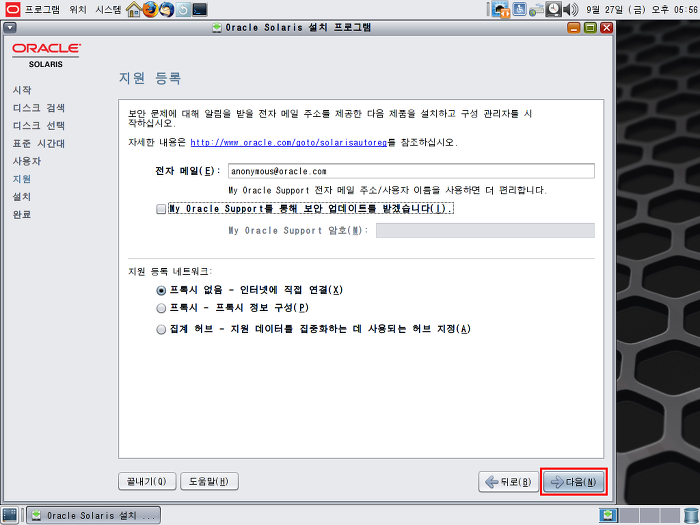Viewport: 700px width, 525px height.
Task: Enable My Oracle Support security updates checkbox
Action: click(161, 209)
